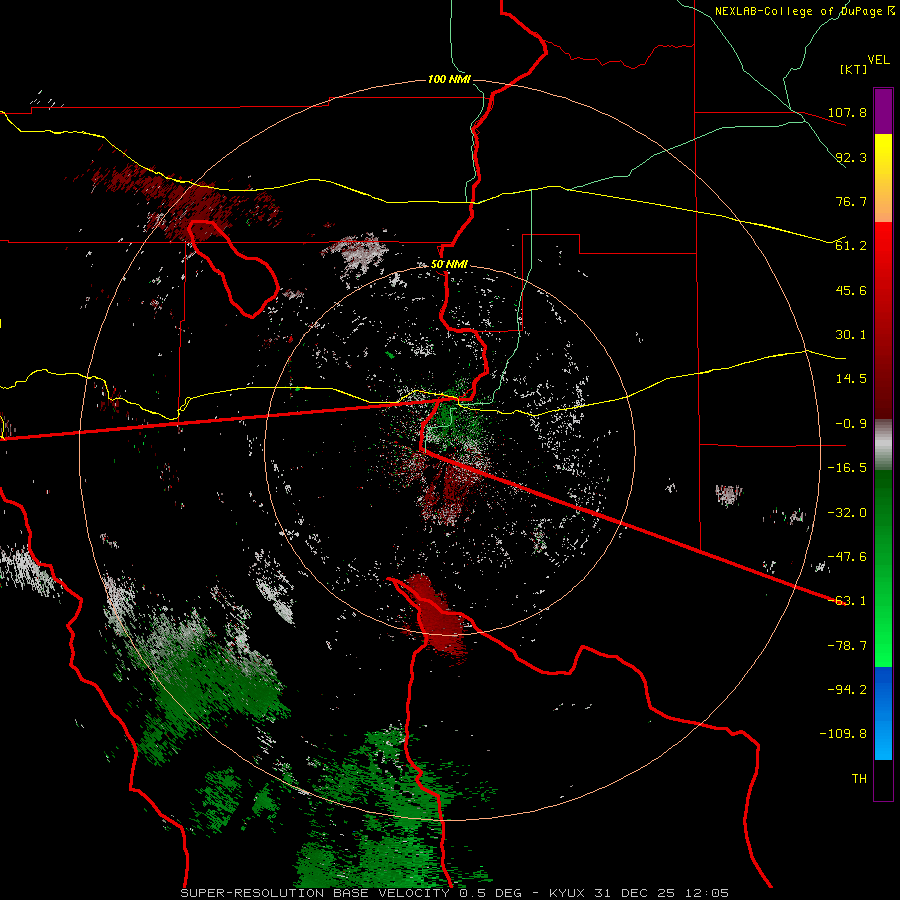Select the 76.7 velocity legend value

(851, 201)
